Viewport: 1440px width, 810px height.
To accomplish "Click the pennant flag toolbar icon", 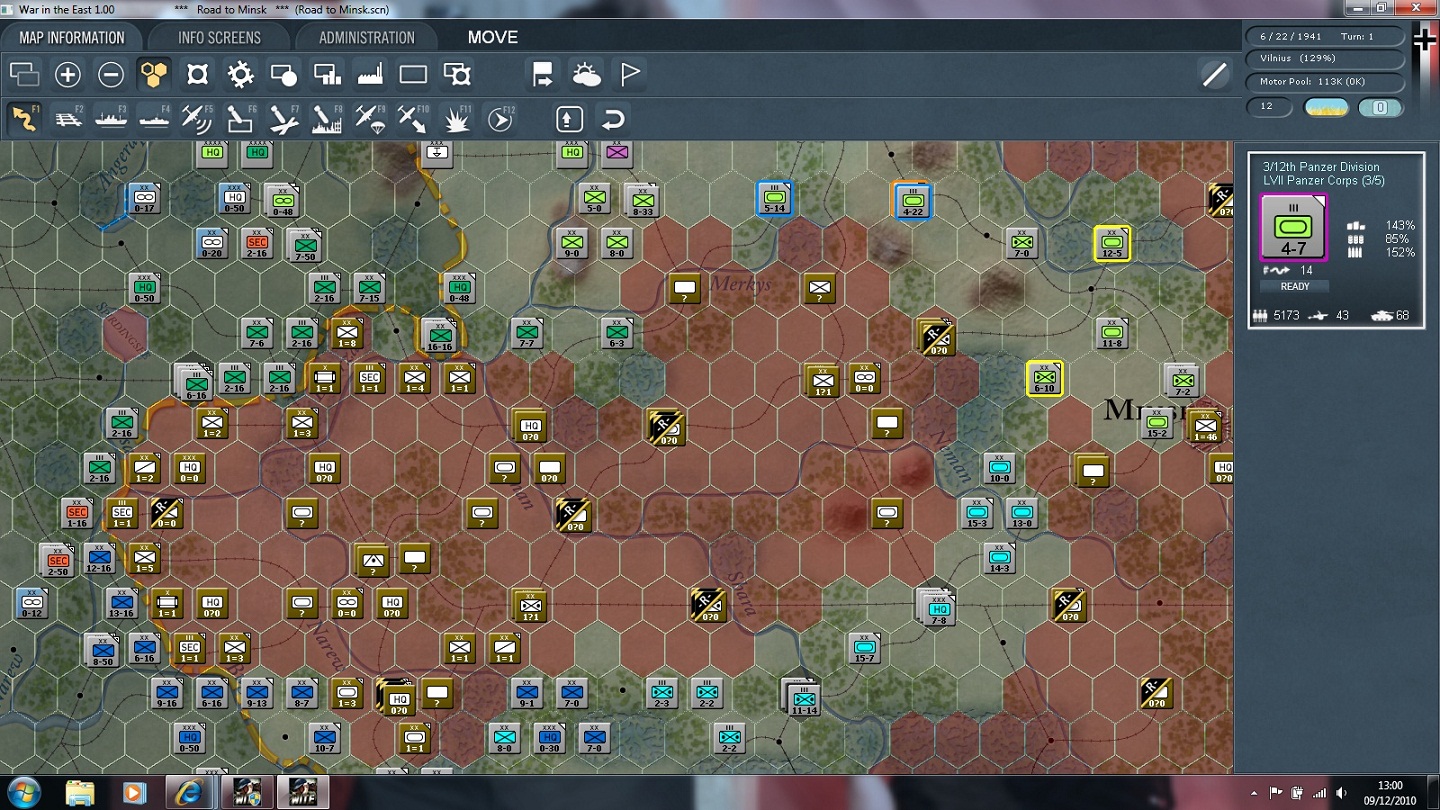I will 630,74.
